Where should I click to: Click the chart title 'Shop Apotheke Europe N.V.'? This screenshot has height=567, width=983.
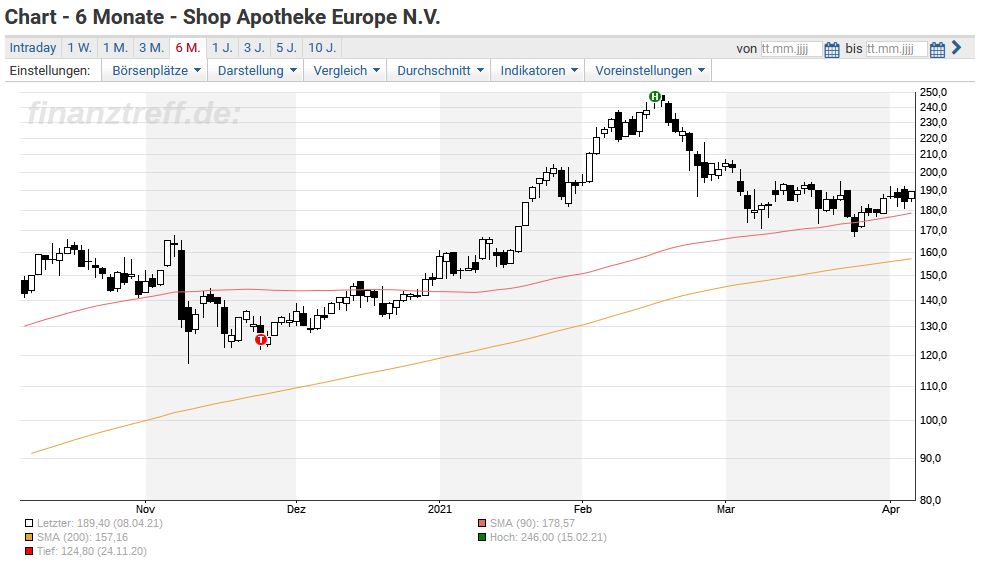point(312,17)
